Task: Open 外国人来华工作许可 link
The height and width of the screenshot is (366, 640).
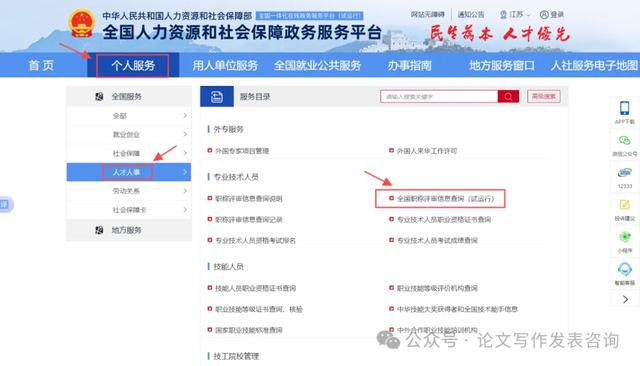Action: (427, 151)
